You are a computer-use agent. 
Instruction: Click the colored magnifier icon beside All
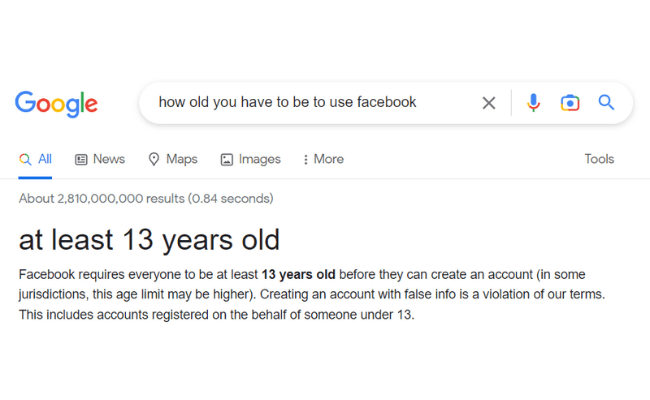(x=25, y=160)
